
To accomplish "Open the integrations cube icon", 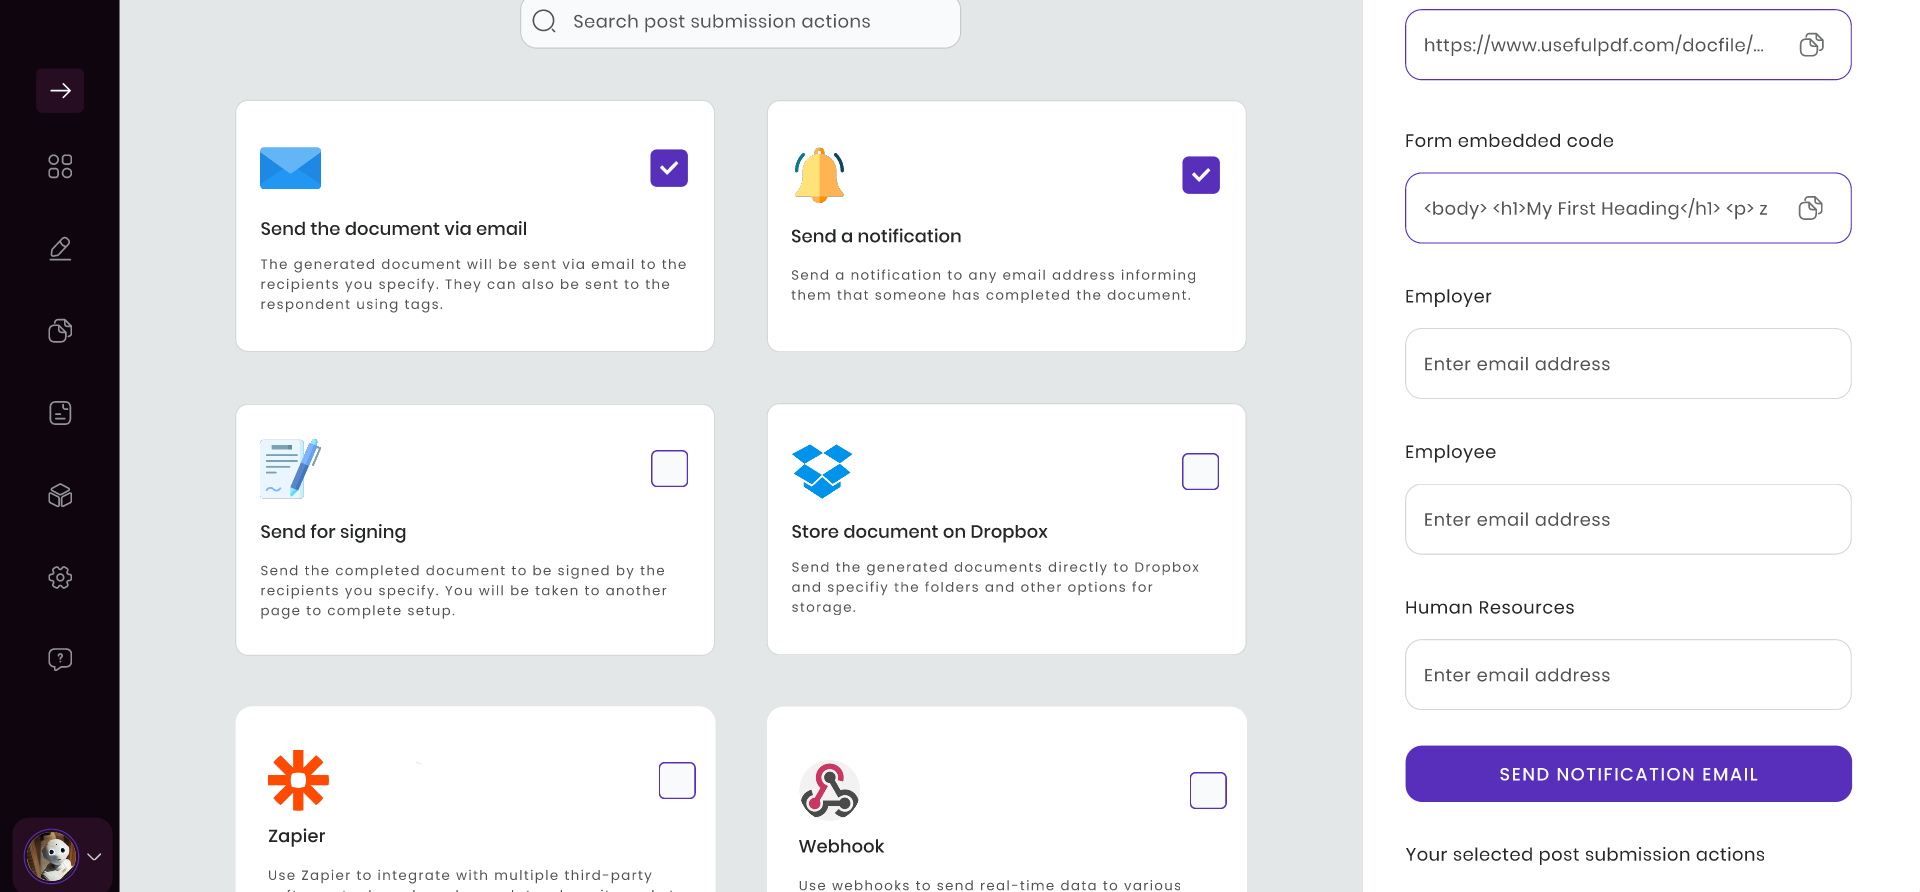I will (59, 495).
